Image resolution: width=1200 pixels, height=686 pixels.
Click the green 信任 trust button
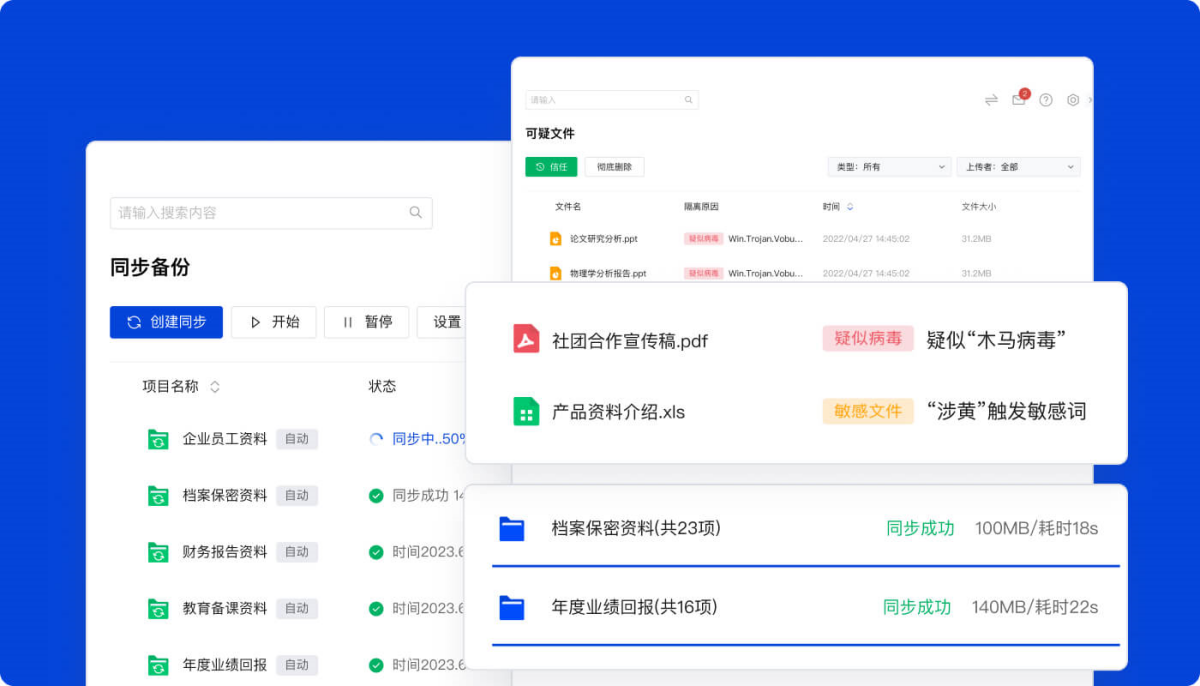click(550, 166)
